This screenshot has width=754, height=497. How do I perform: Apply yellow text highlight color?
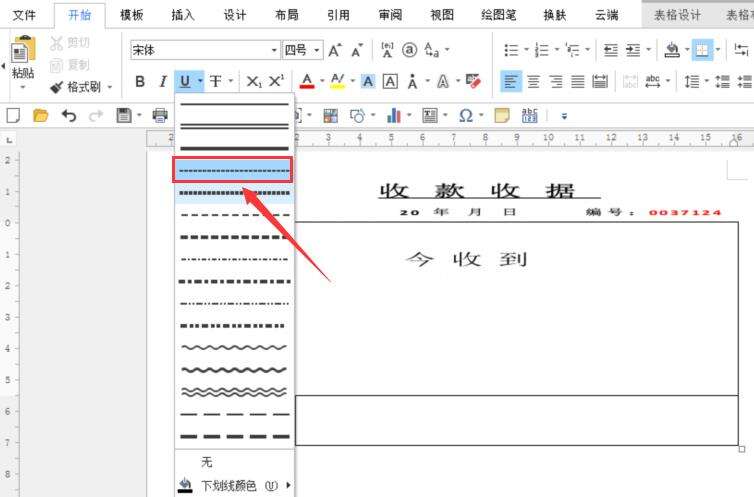click(x=338, y=82)
